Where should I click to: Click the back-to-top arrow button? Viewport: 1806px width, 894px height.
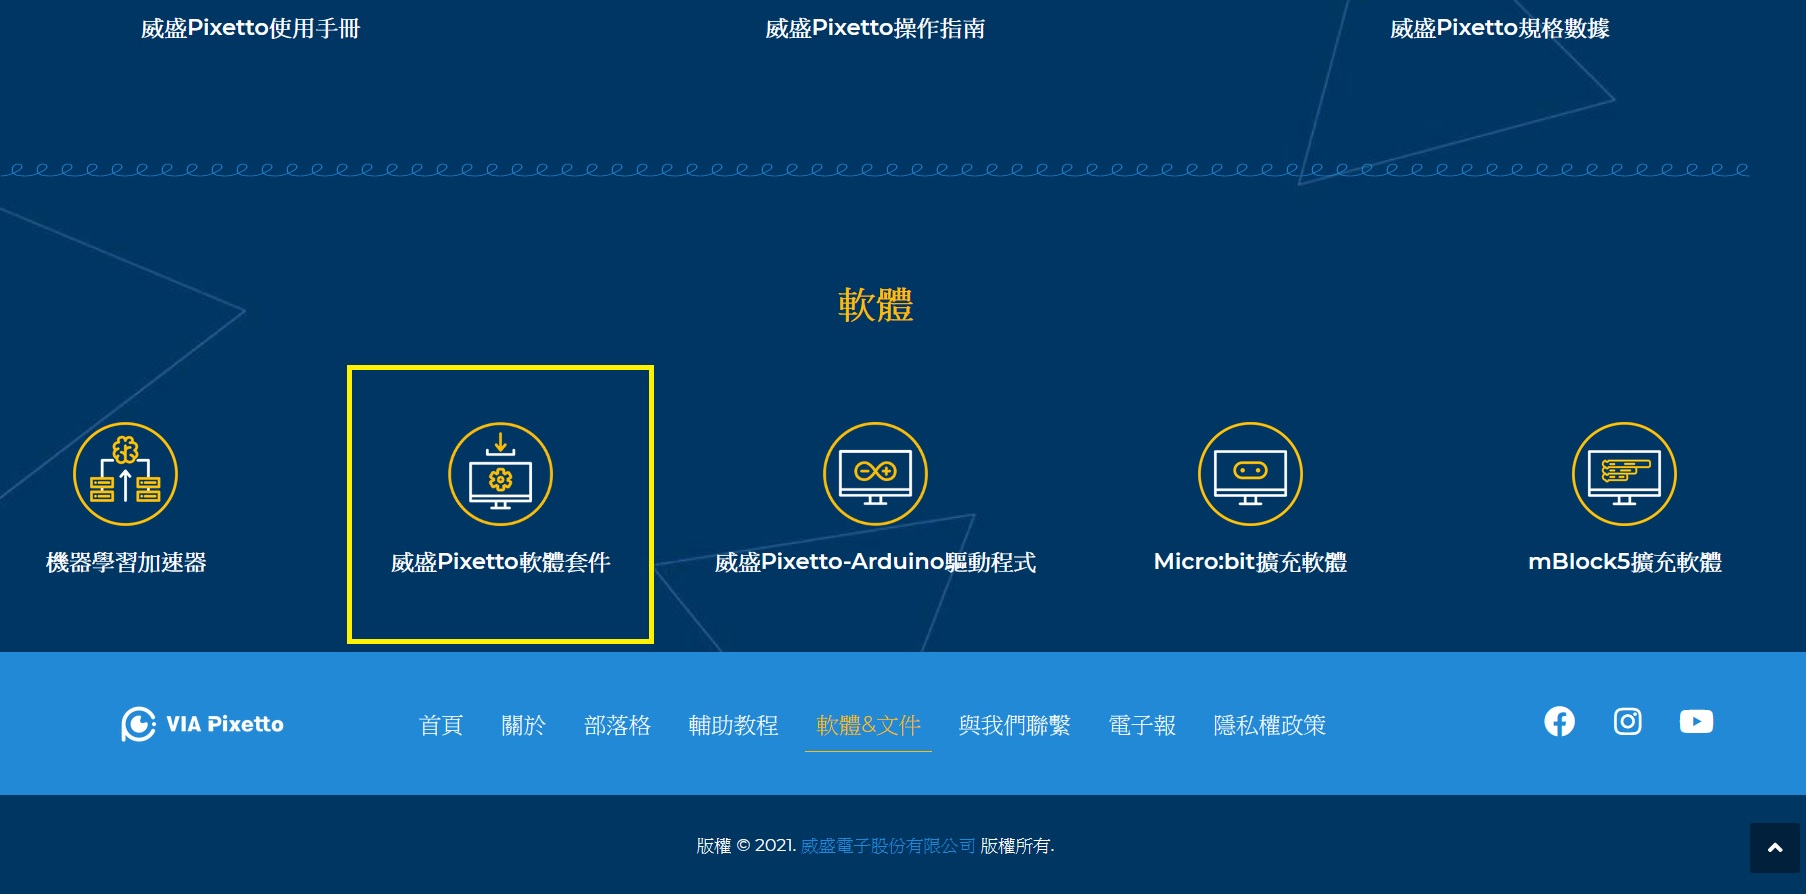pos(1775,848)
